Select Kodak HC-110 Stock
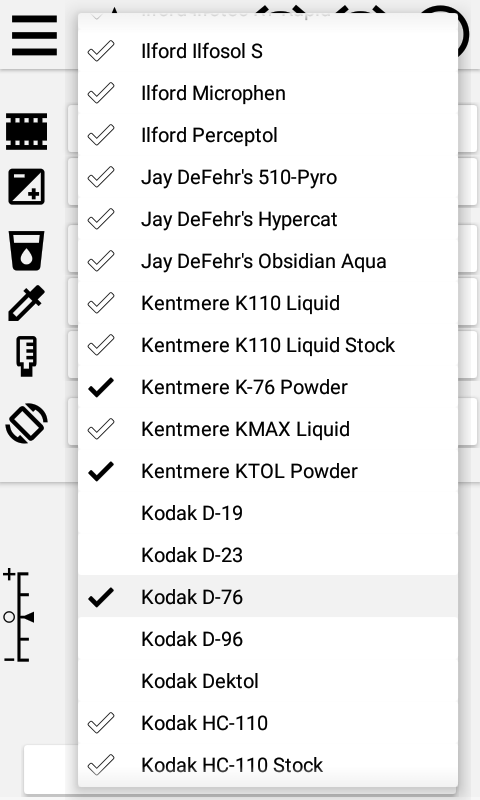 (268, 764)
